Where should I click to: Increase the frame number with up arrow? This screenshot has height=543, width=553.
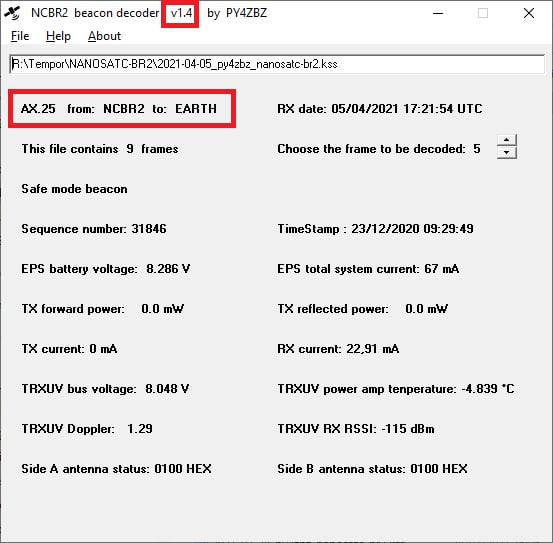[x=507, y=140]
